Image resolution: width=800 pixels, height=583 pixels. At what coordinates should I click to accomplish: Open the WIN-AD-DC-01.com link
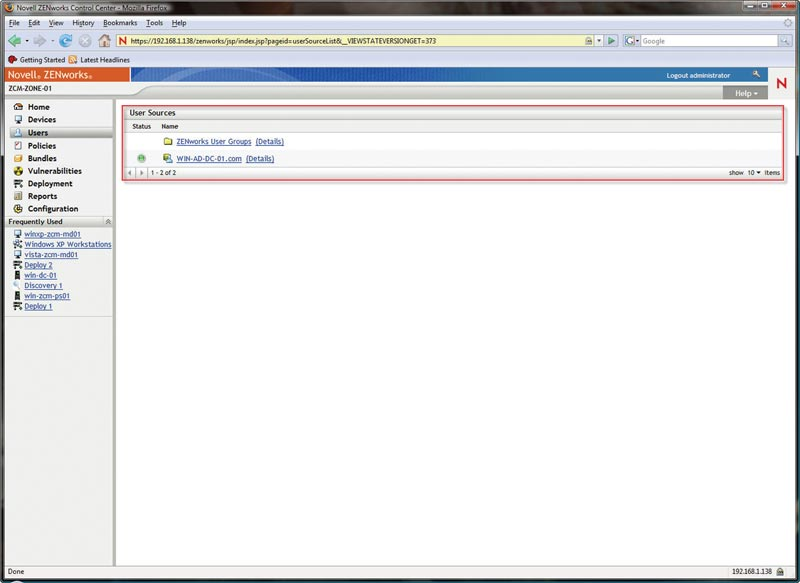209,159
